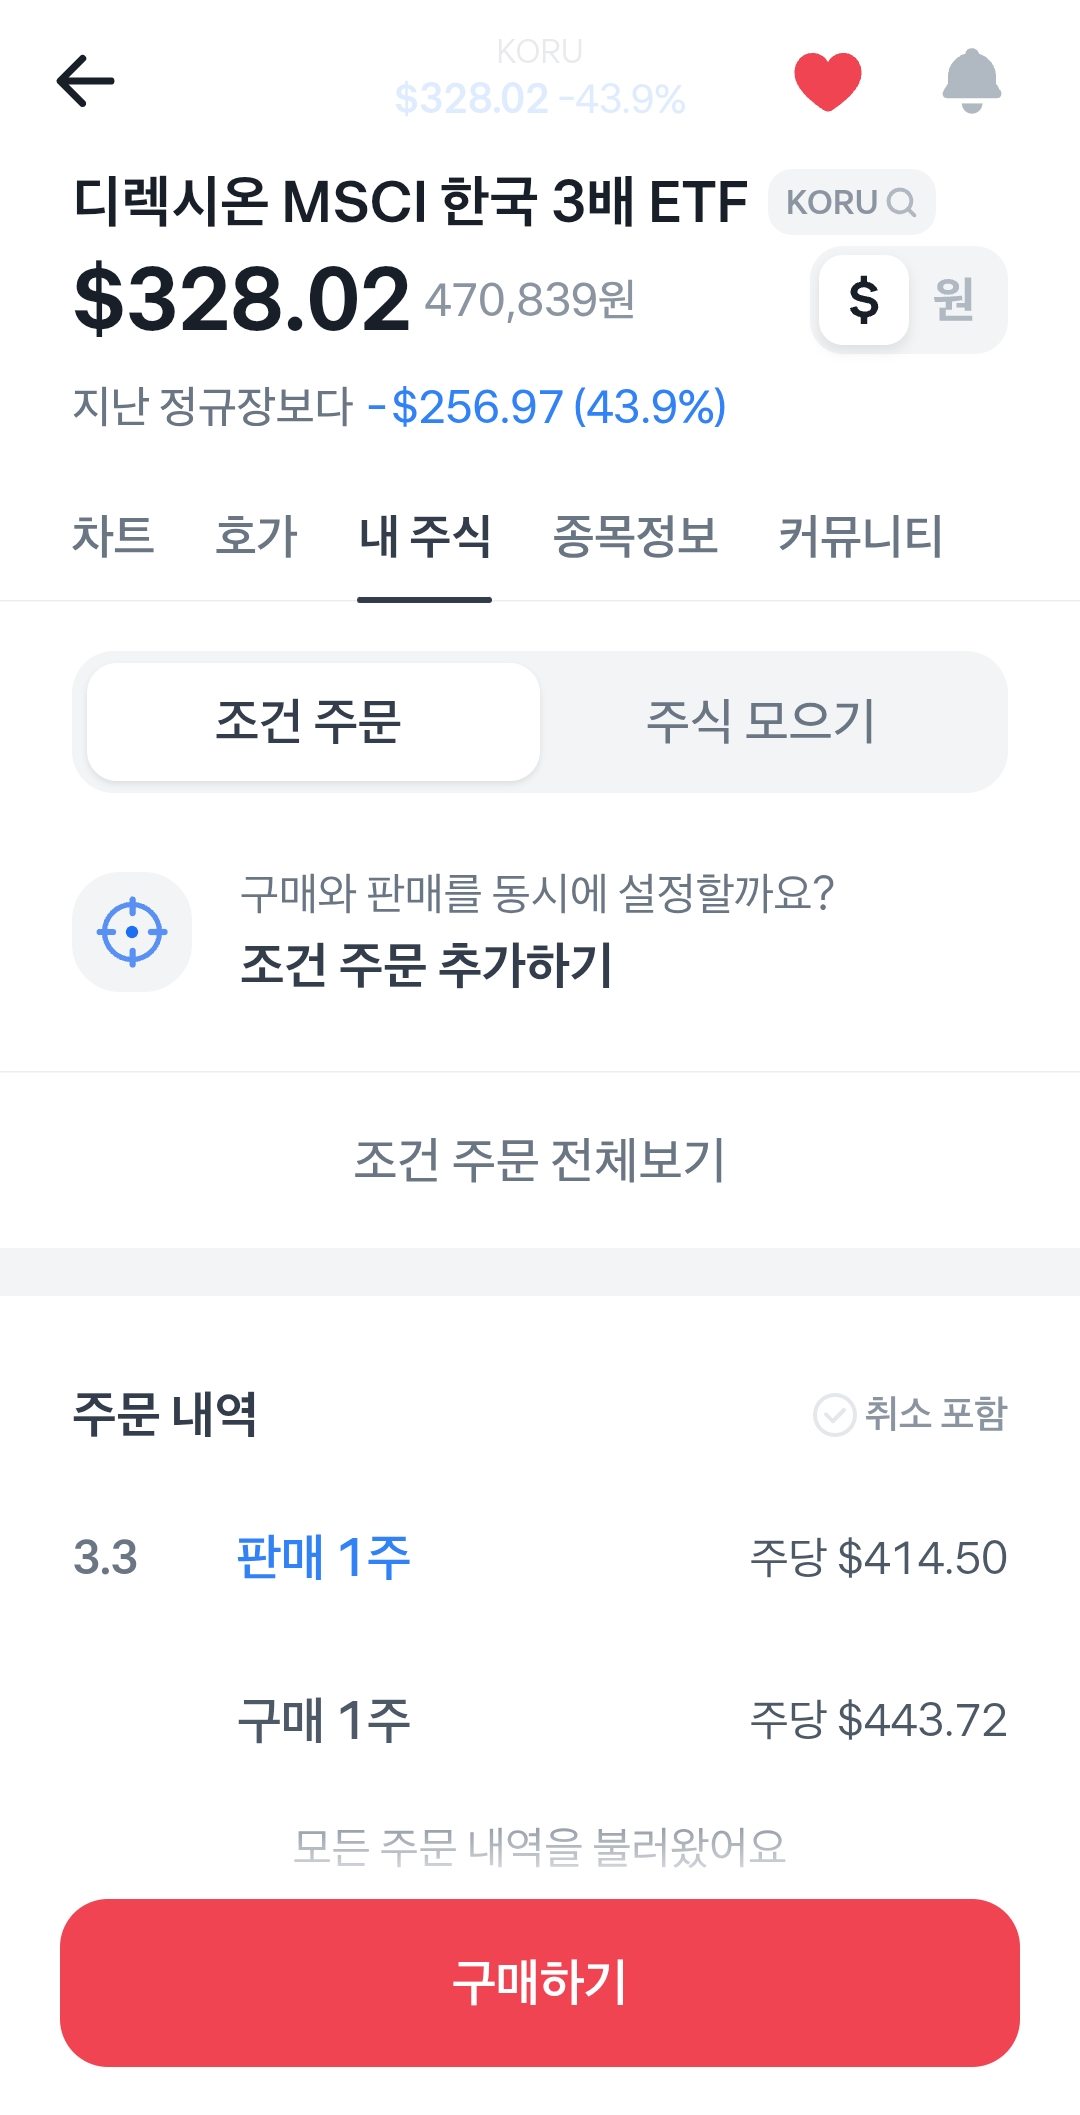1080x2115 pixels.
Task: Open the 판매 1주 order entry
Action: 540,1557
